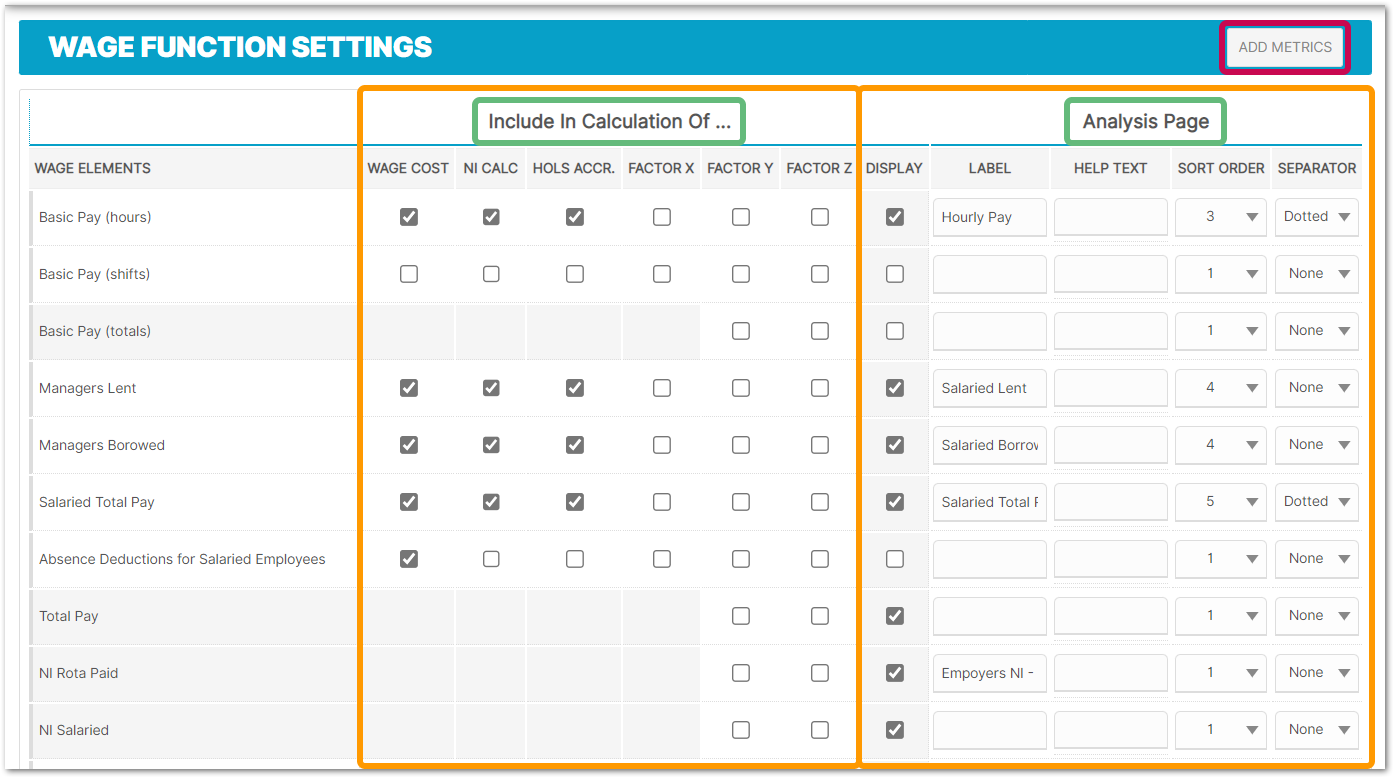
Task: Enable Factor Y for Total Pay
Action: click(741, 616)
